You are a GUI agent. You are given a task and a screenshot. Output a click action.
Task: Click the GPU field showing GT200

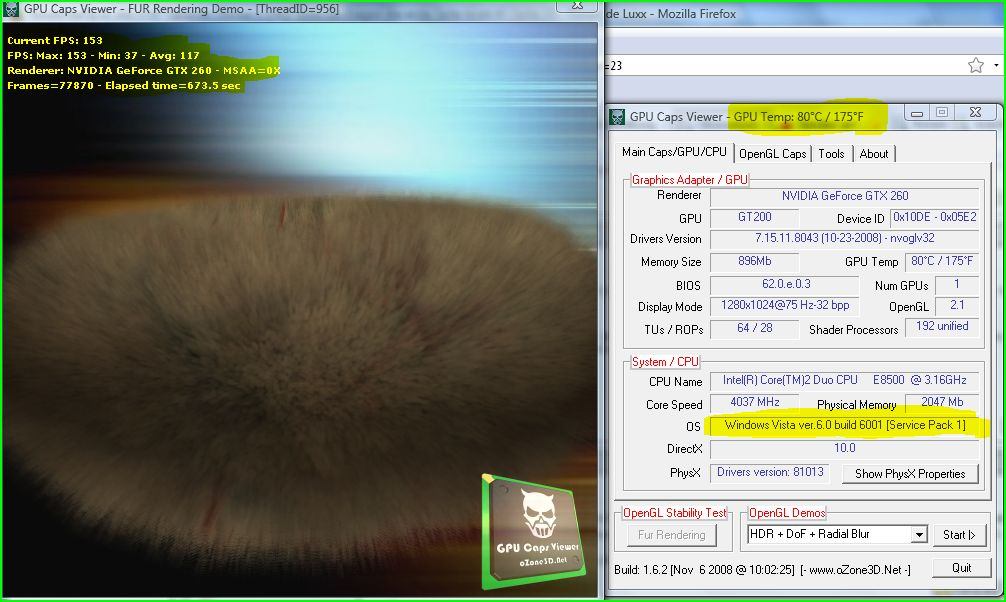coord(754,218)
